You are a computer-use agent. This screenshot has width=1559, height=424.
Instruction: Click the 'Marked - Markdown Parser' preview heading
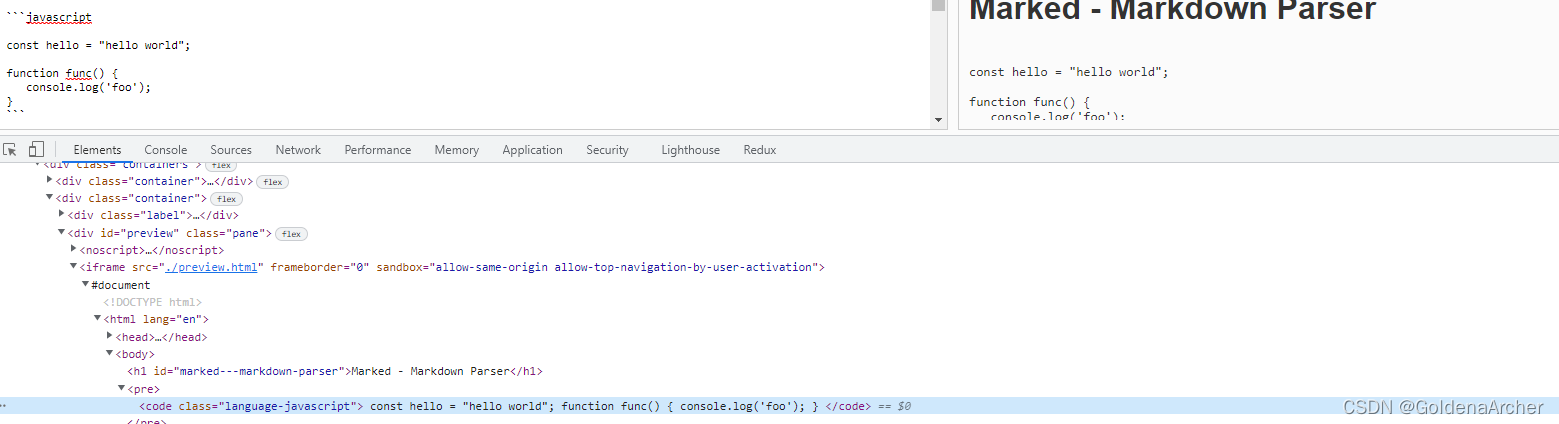click(1173, 11)
